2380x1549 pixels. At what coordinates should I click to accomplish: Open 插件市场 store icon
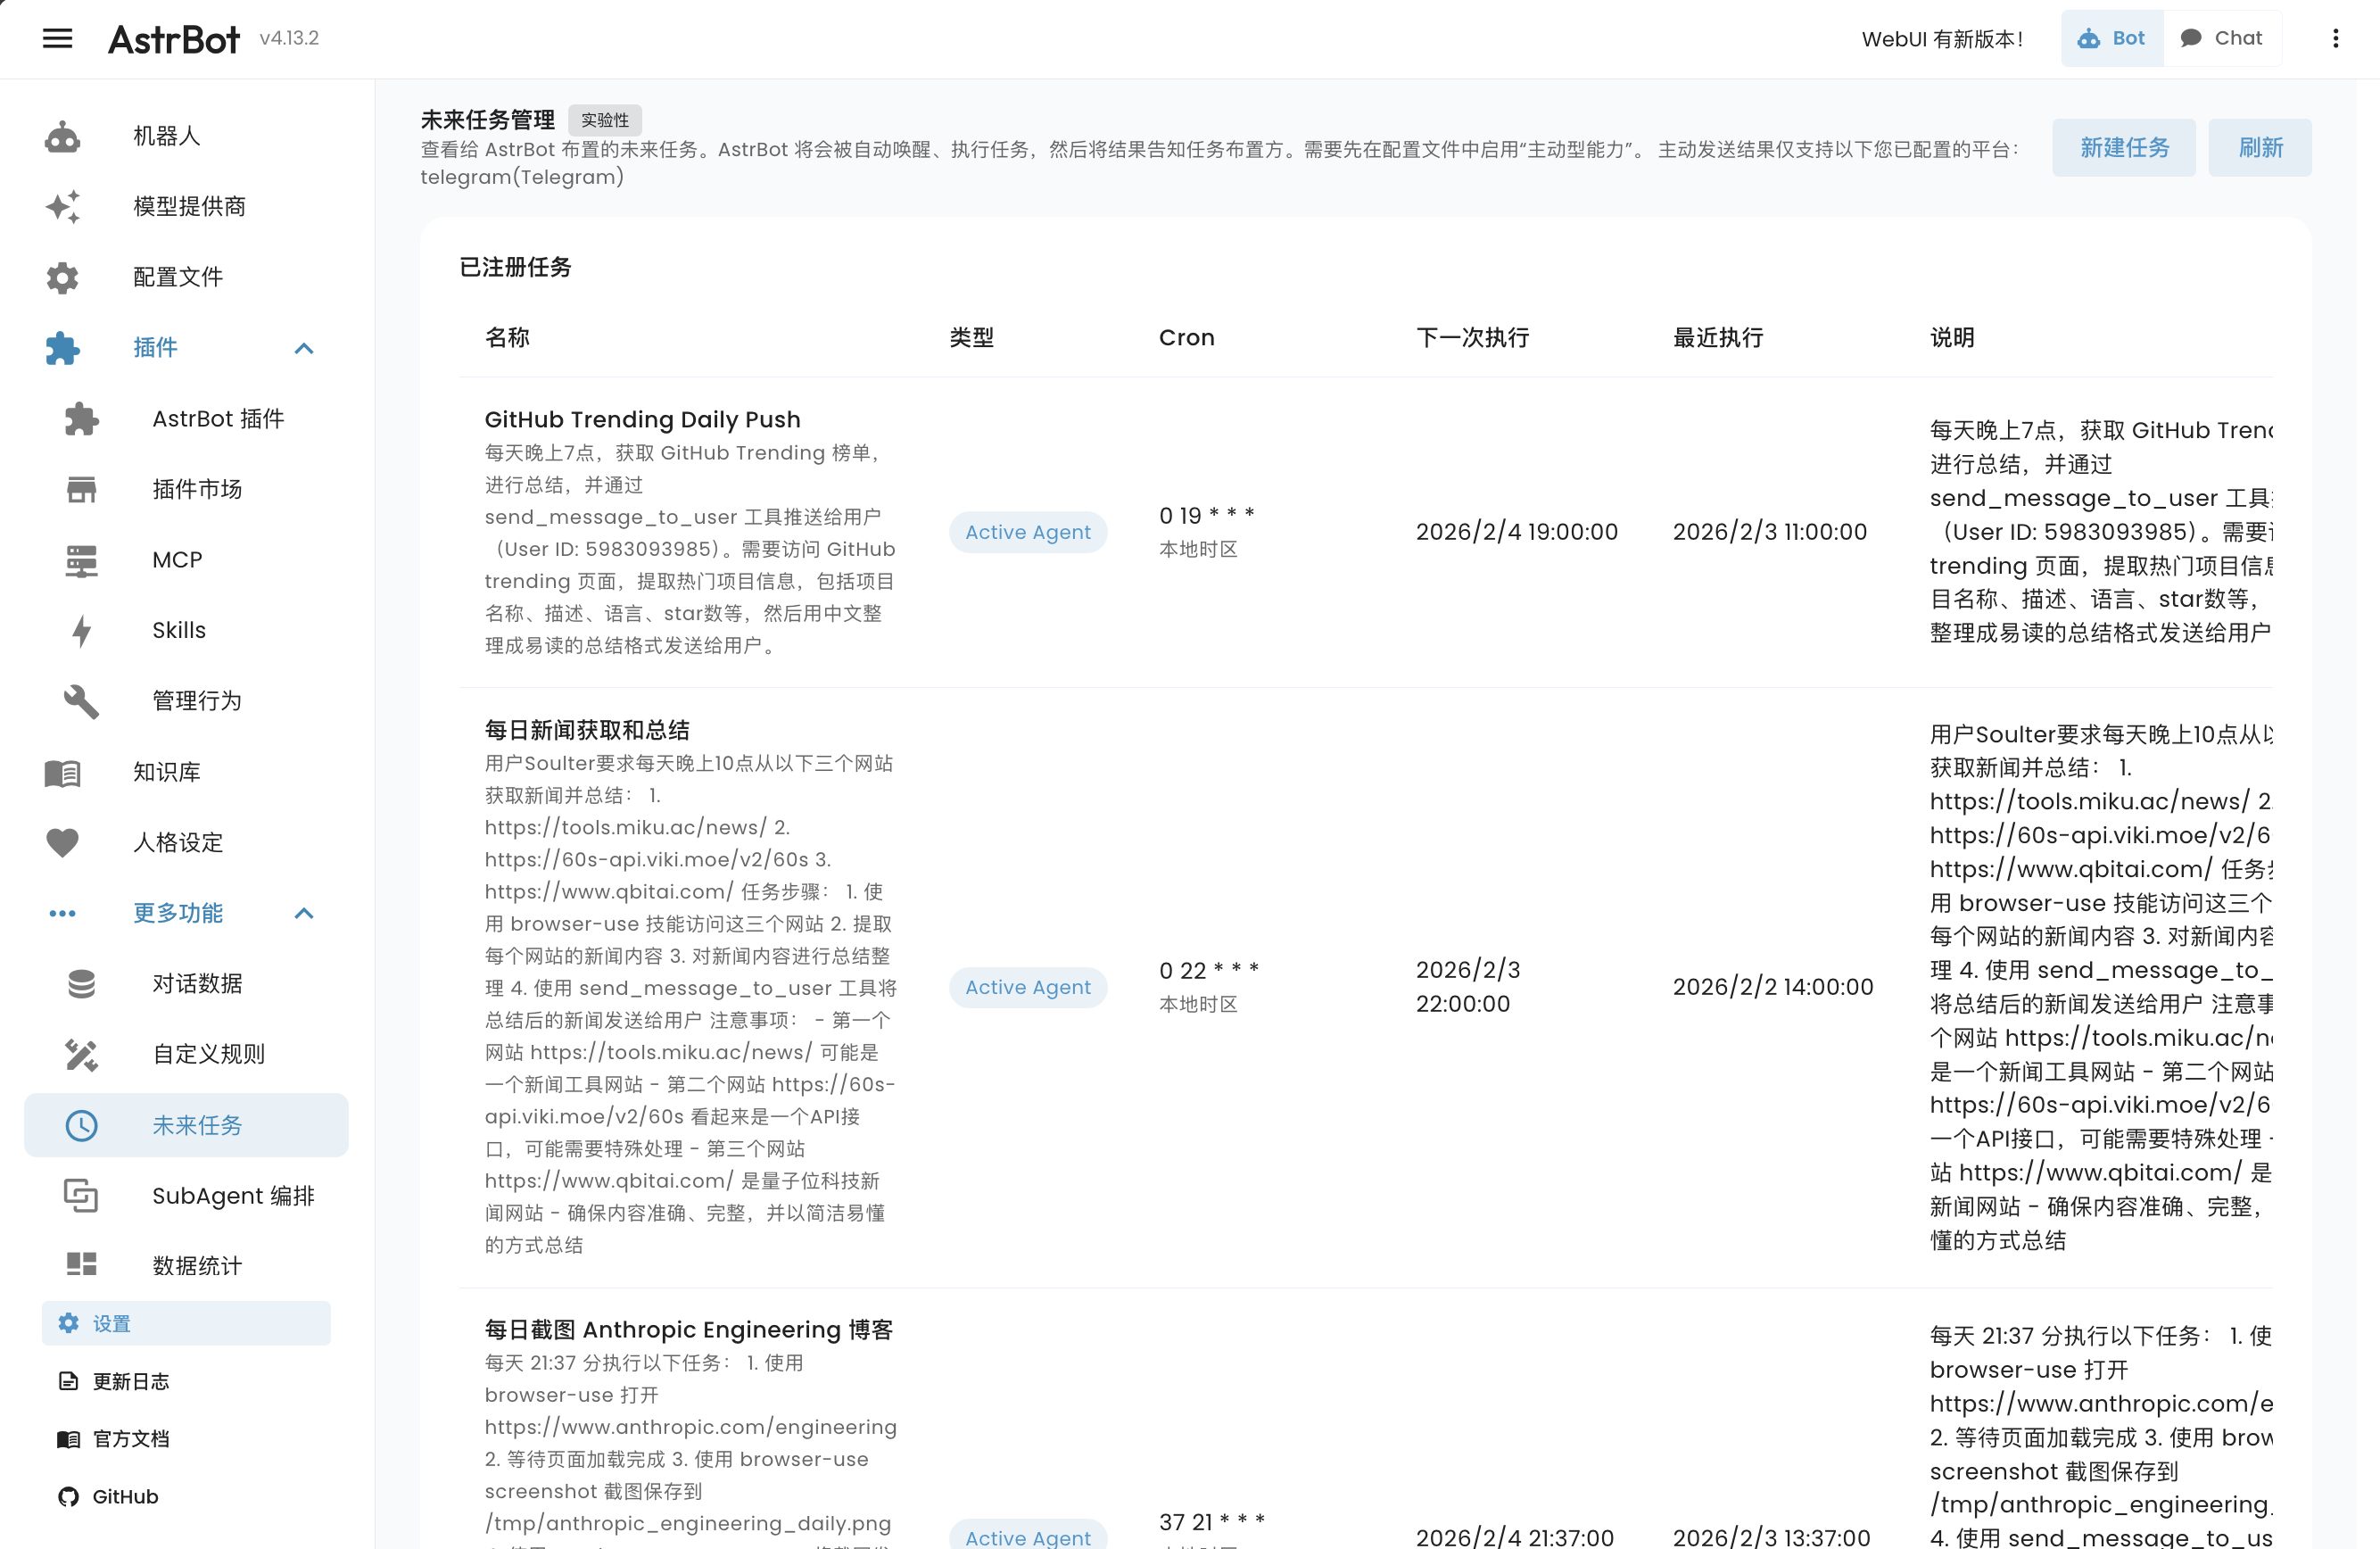click(x=81, y=489)
